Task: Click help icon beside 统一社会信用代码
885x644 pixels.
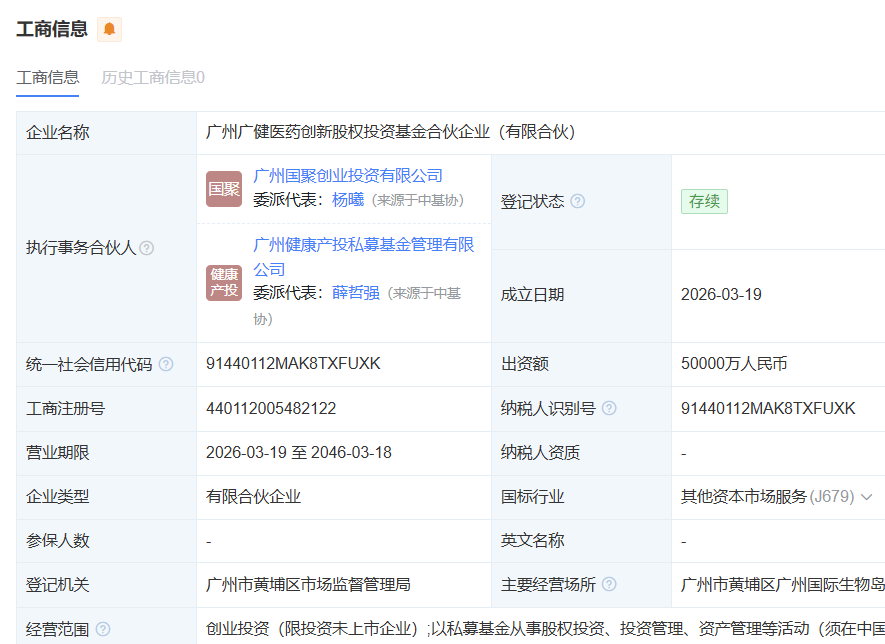Action: (166, 364)
